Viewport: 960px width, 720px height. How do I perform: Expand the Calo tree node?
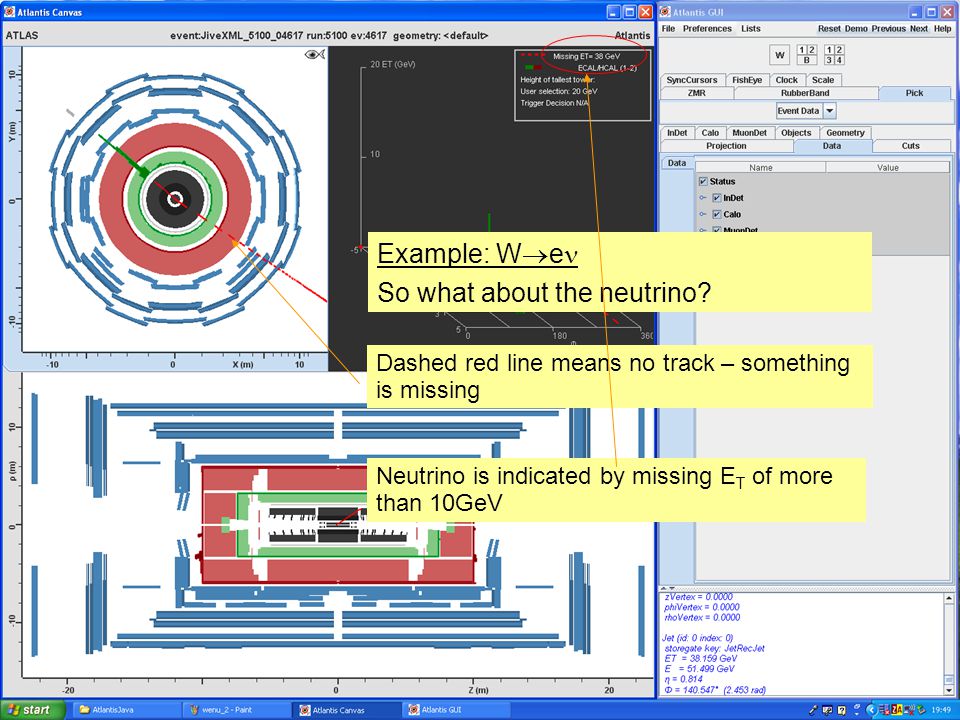tap(703, 214)
